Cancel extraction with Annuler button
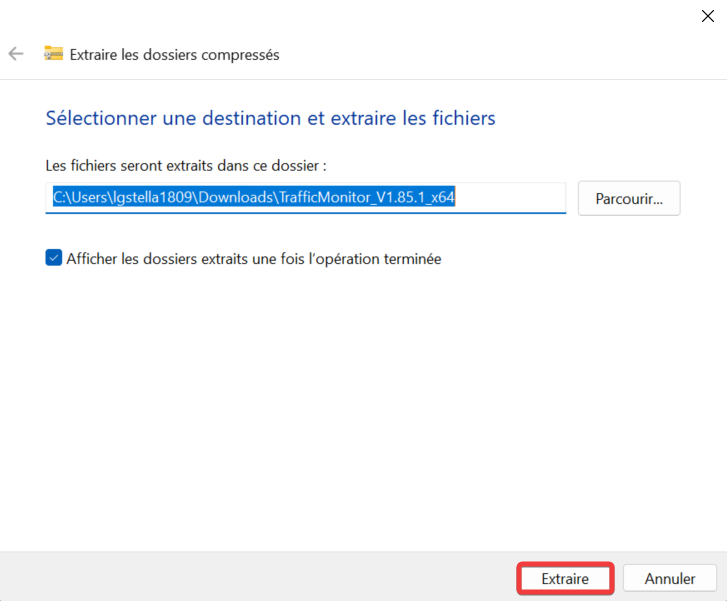Viewport: 727px width, 601px height. point(670,578)
